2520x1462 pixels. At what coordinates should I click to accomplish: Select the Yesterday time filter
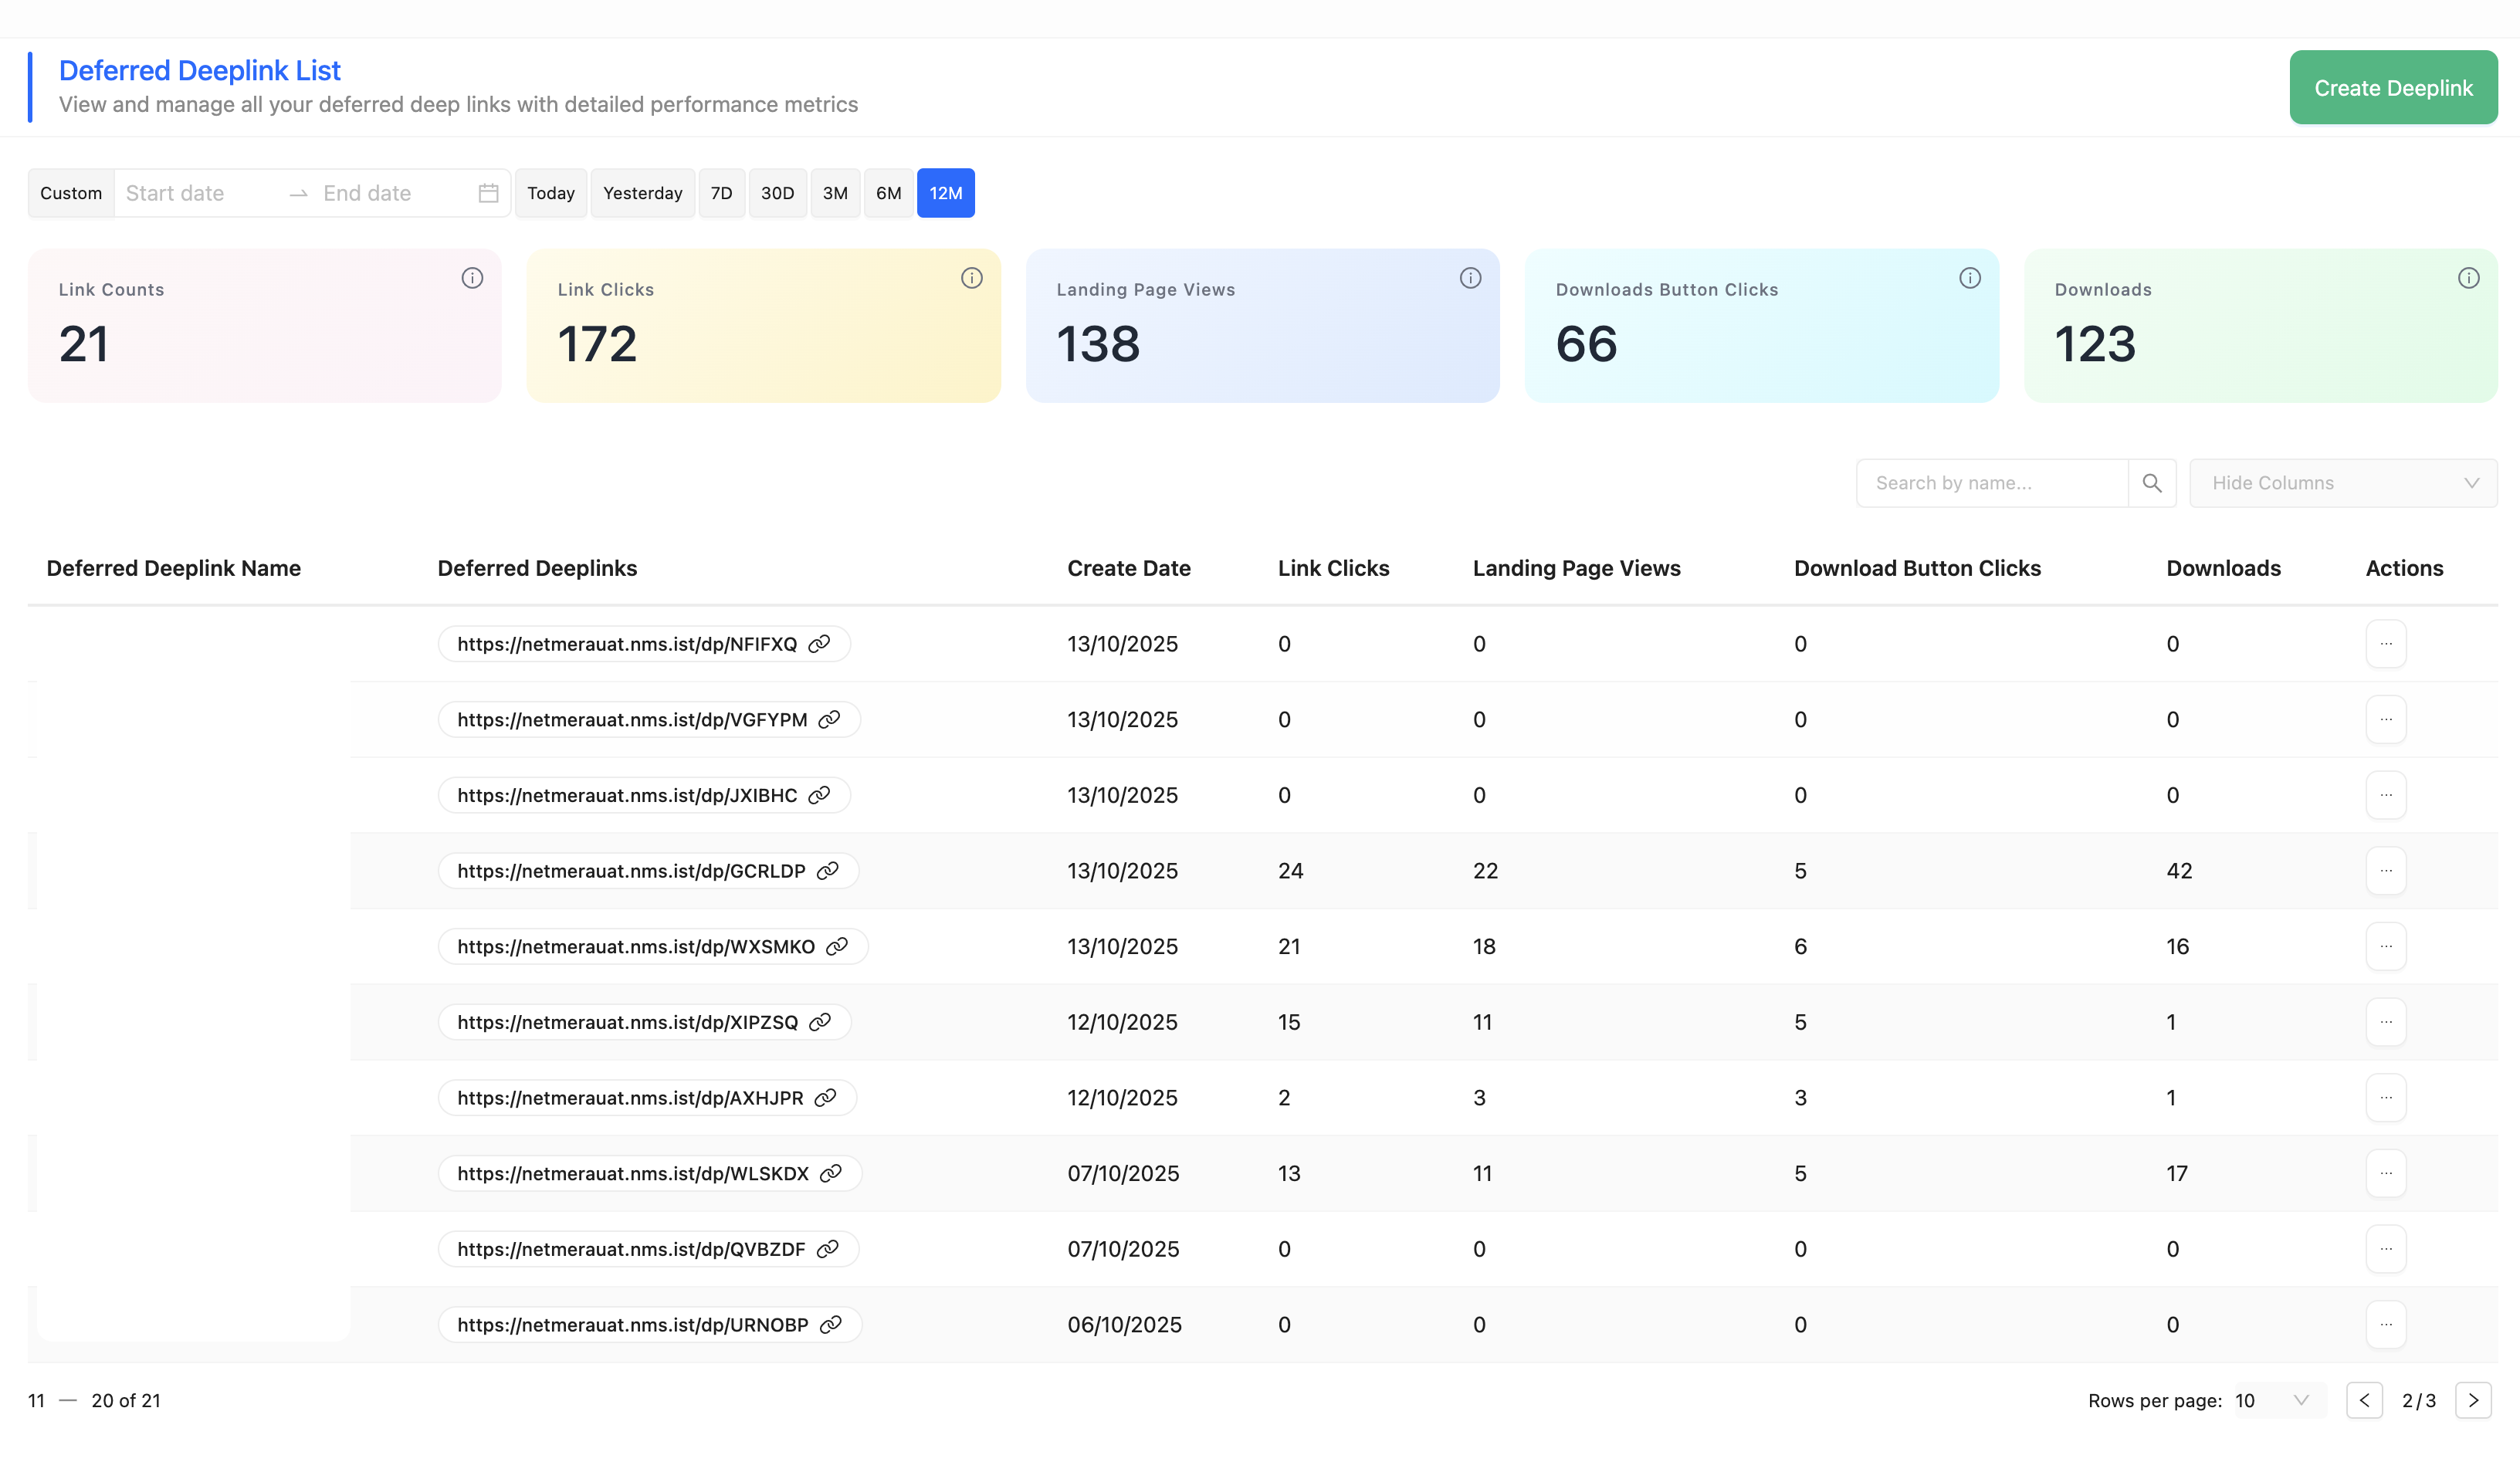pyautogui.click(x=642, y=193)
